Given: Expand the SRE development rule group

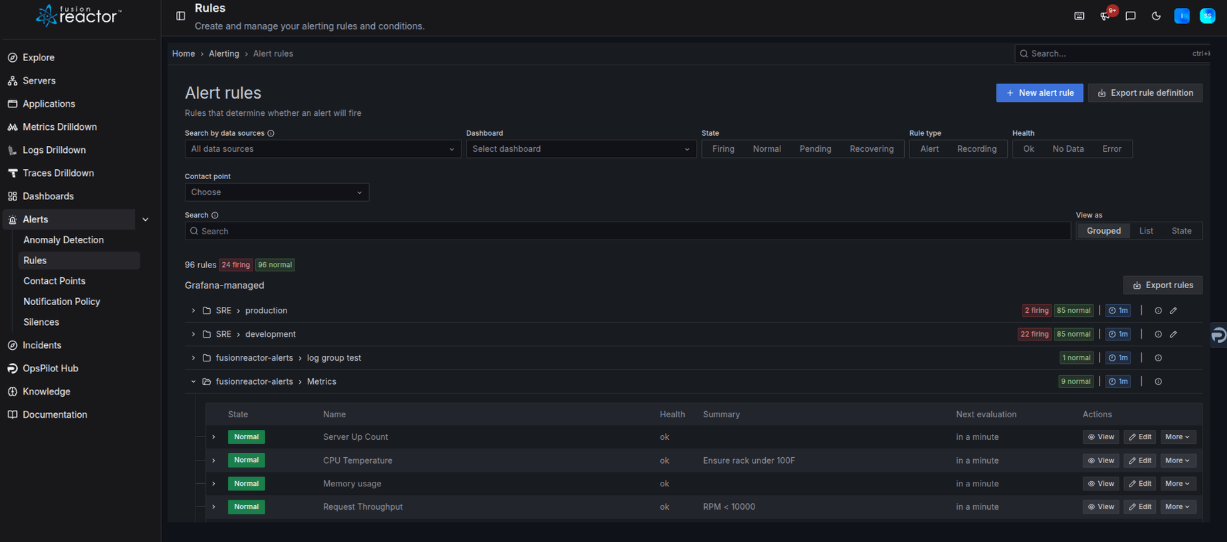Looking at the screenshot, I should [194, 334].
